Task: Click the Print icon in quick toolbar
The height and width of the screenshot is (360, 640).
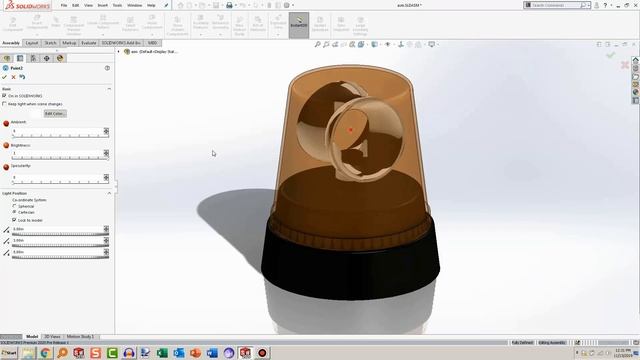Action: [229, 5]
